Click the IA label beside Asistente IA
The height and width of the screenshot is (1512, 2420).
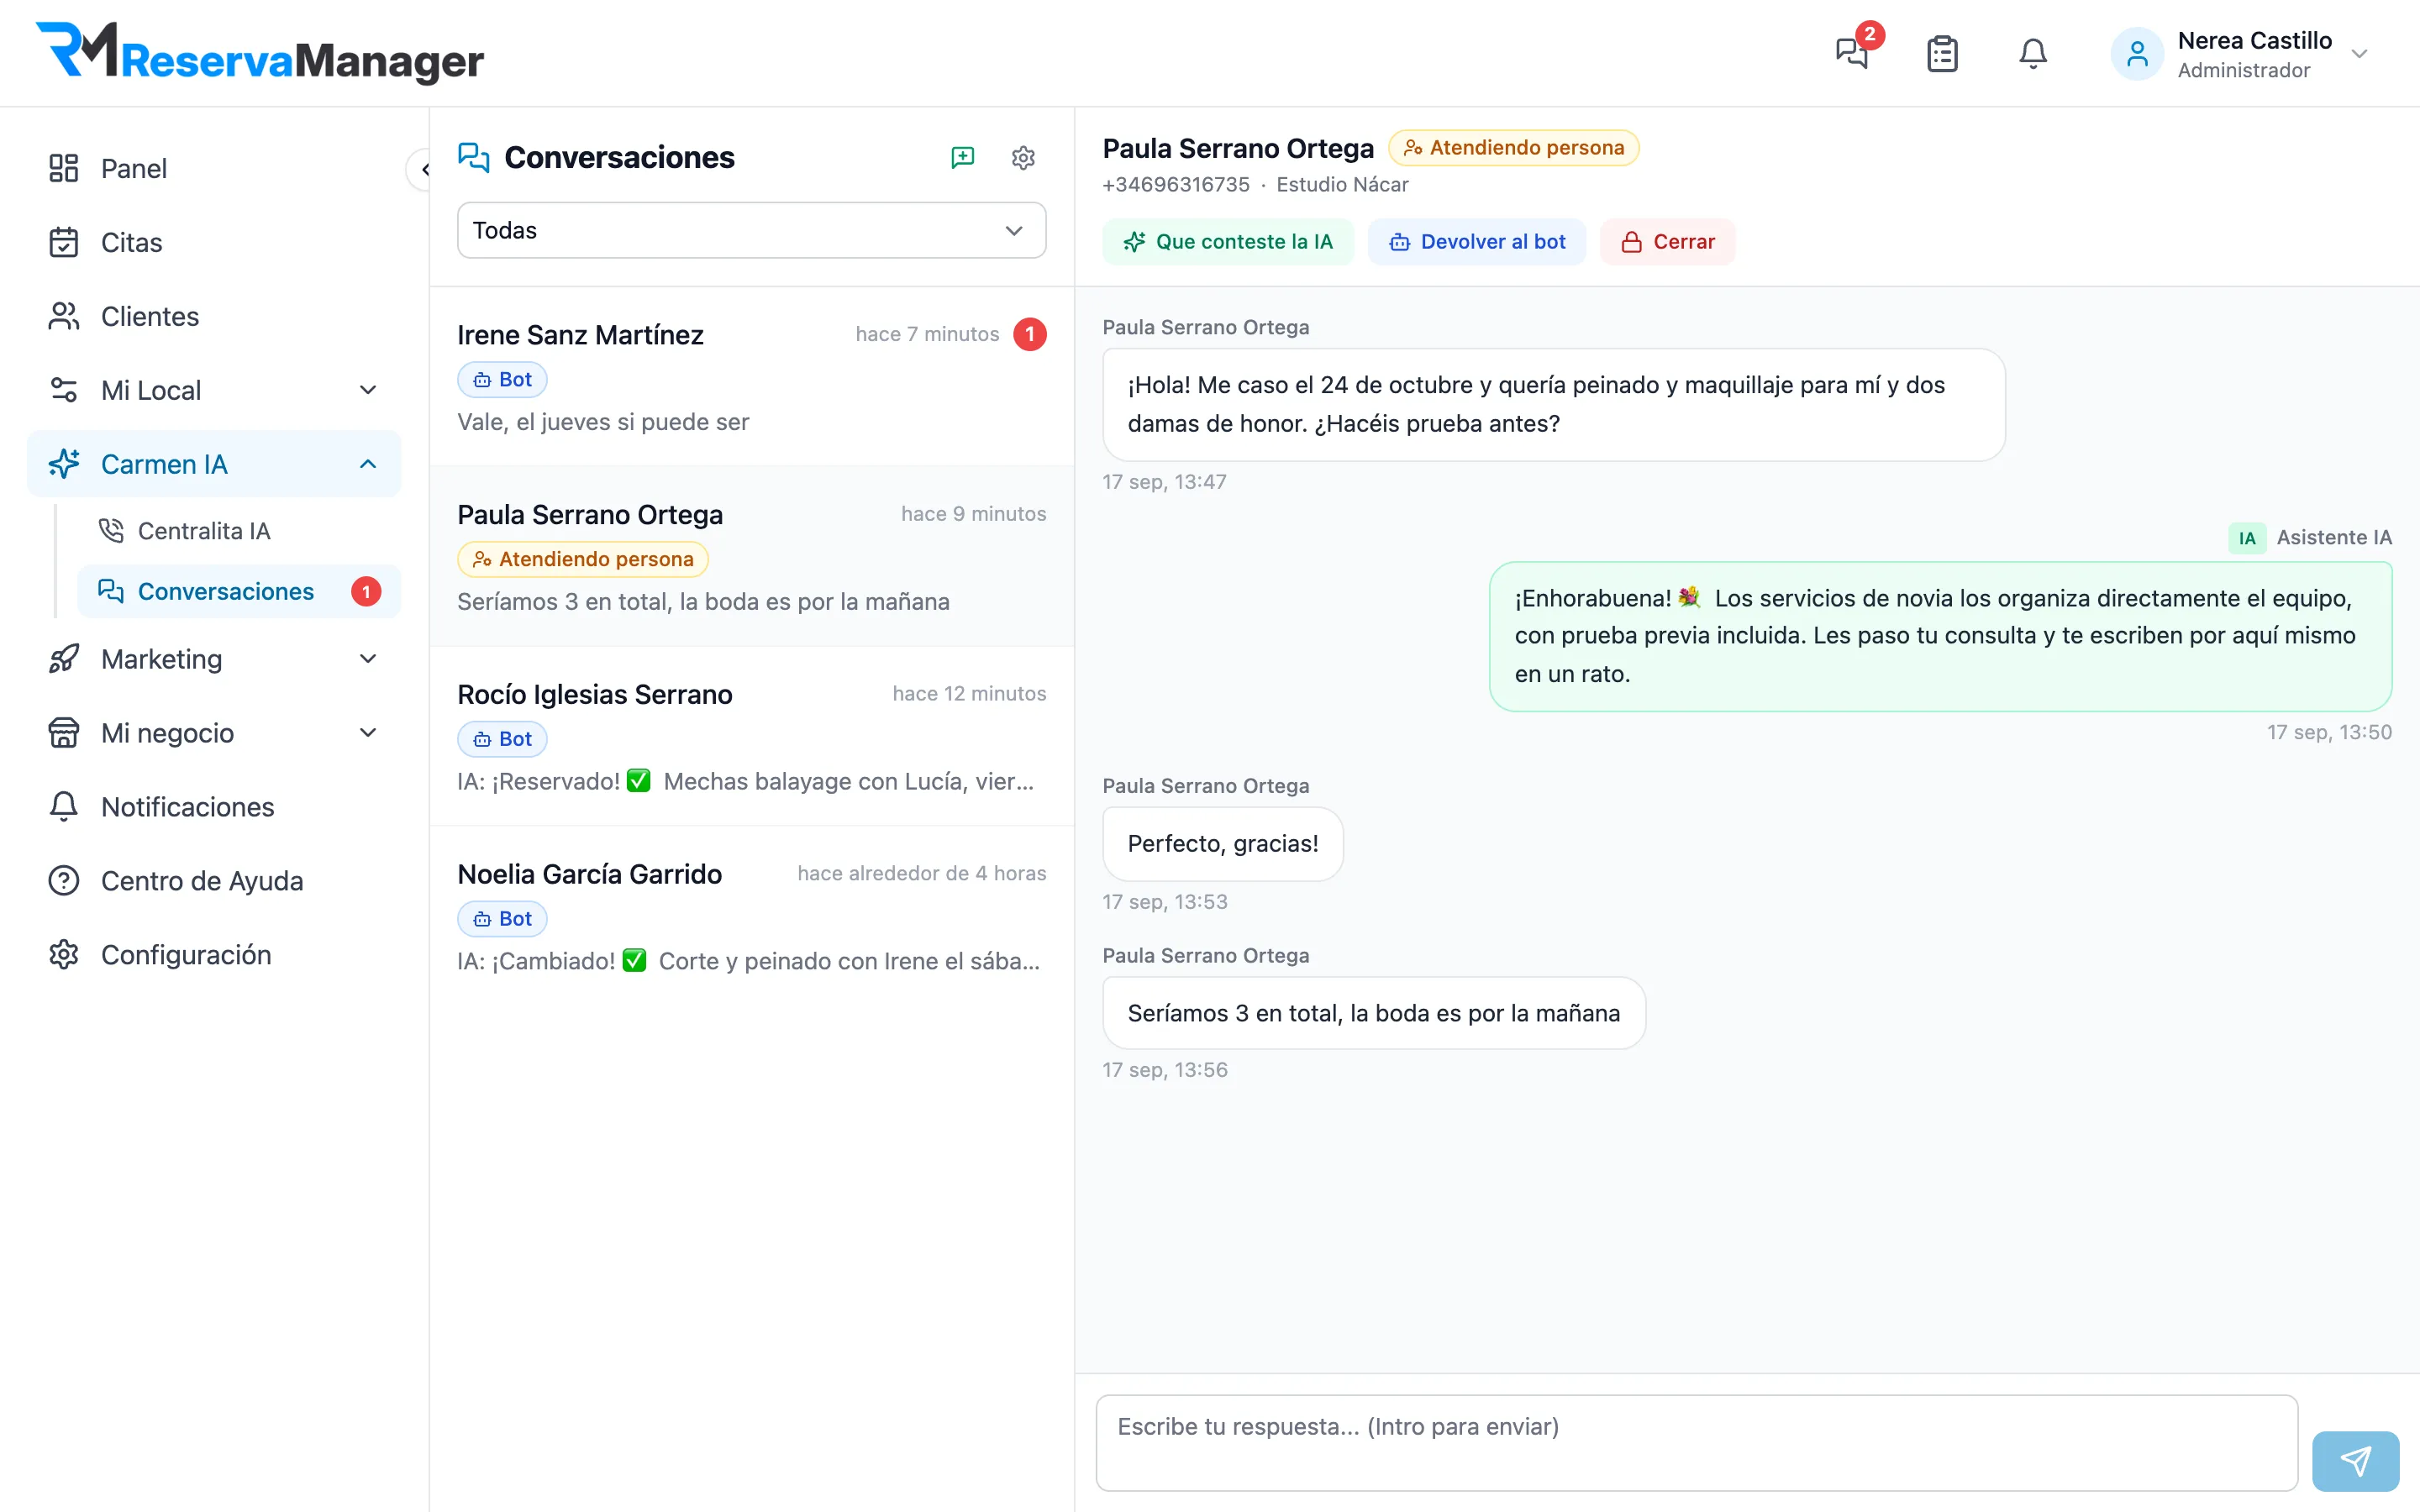(2247, 538)
